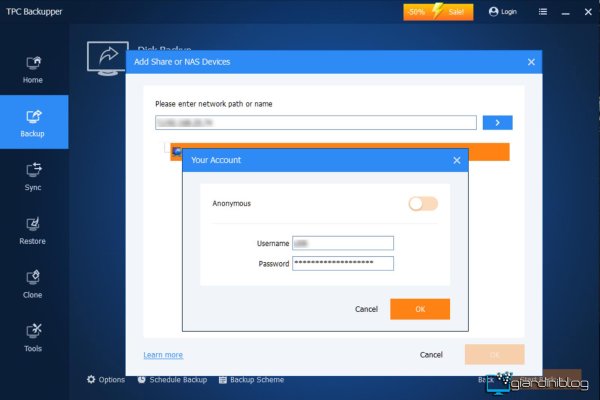Image resolution: width=600 pixels, height=400 pixels.
Task: Click the -50% Sale banner
Action: 438,12
